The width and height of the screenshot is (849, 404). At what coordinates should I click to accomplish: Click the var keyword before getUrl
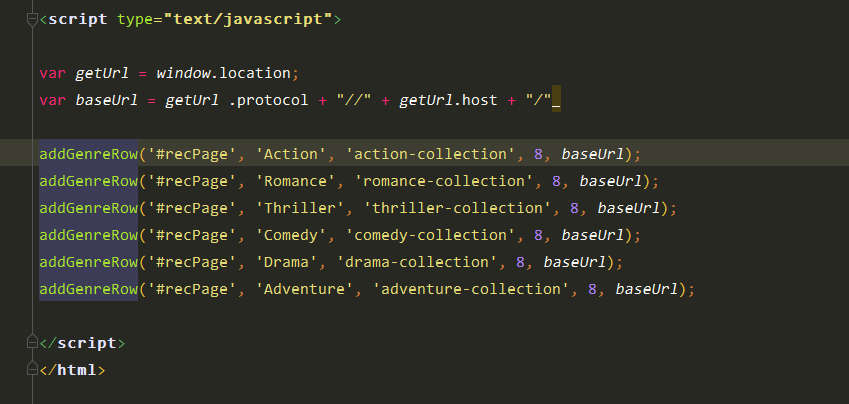click(x=53, y=73)
